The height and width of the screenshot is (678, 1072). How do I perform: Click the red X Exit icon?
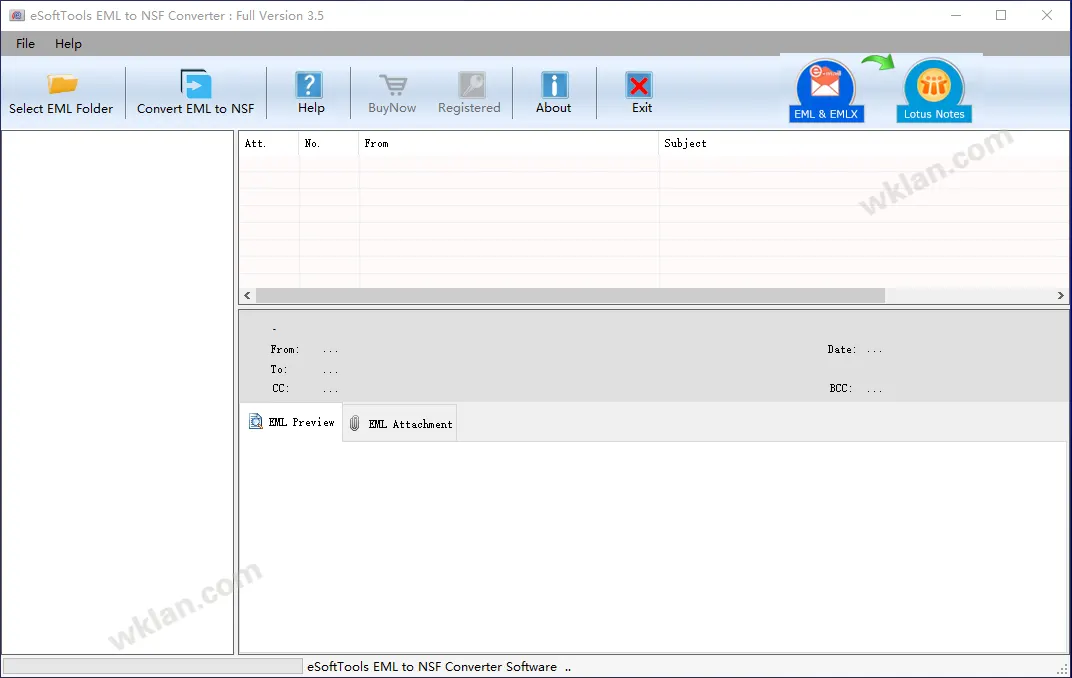coord(639,85)
